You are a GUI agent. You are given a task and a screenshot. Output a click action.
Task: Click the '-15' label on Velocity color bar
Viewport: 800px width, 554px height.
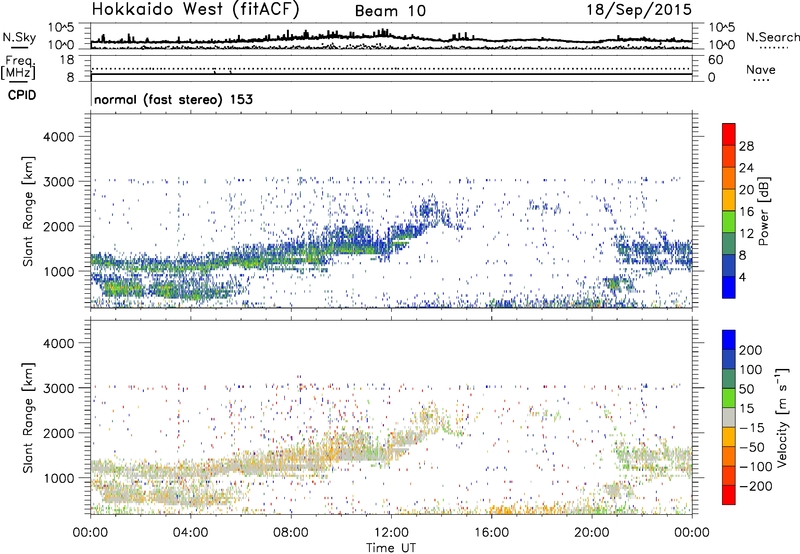click(751, 428)
